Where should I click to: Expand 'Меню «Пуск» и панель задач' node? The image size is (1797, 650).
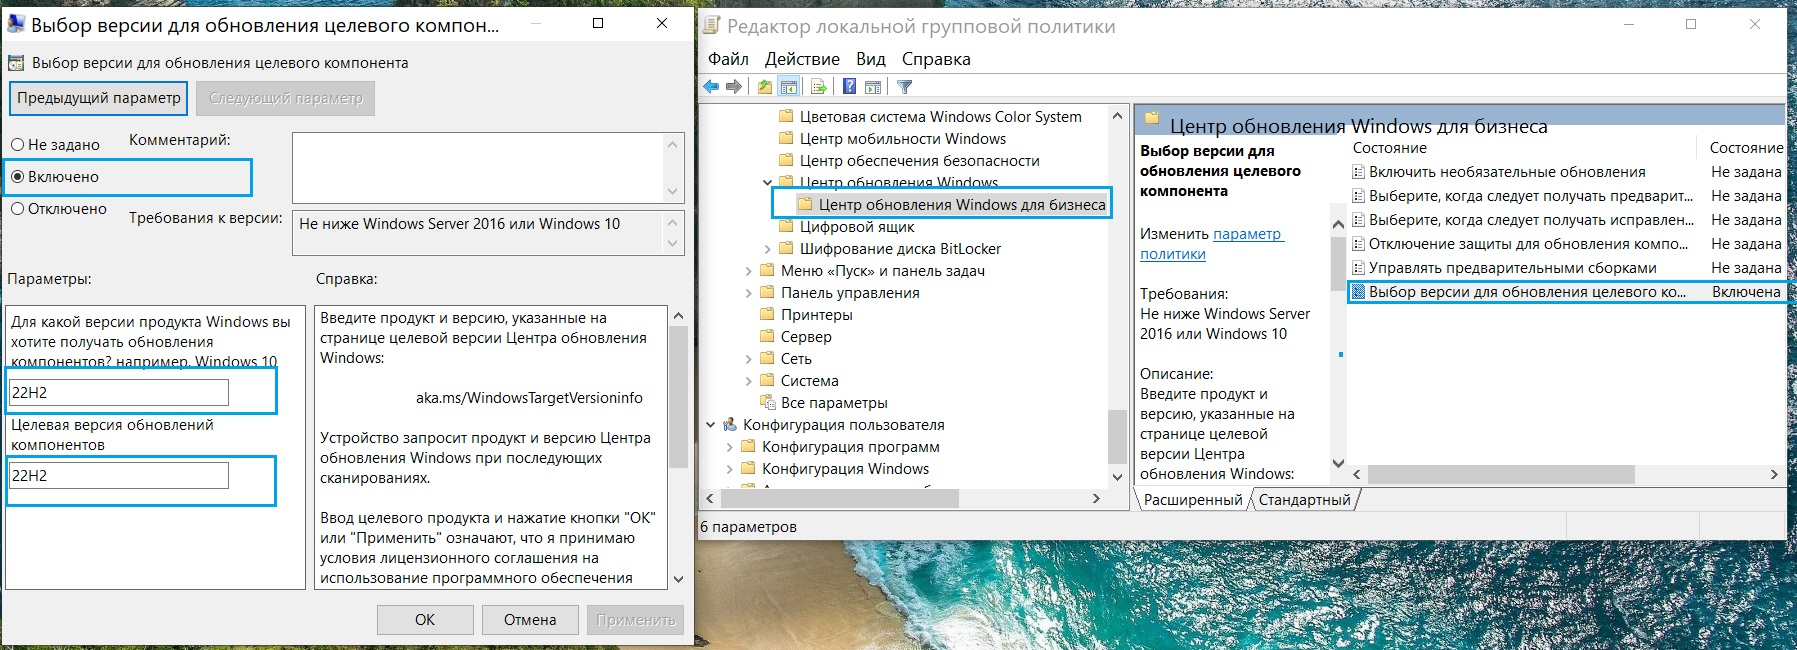tap(748, 271)
